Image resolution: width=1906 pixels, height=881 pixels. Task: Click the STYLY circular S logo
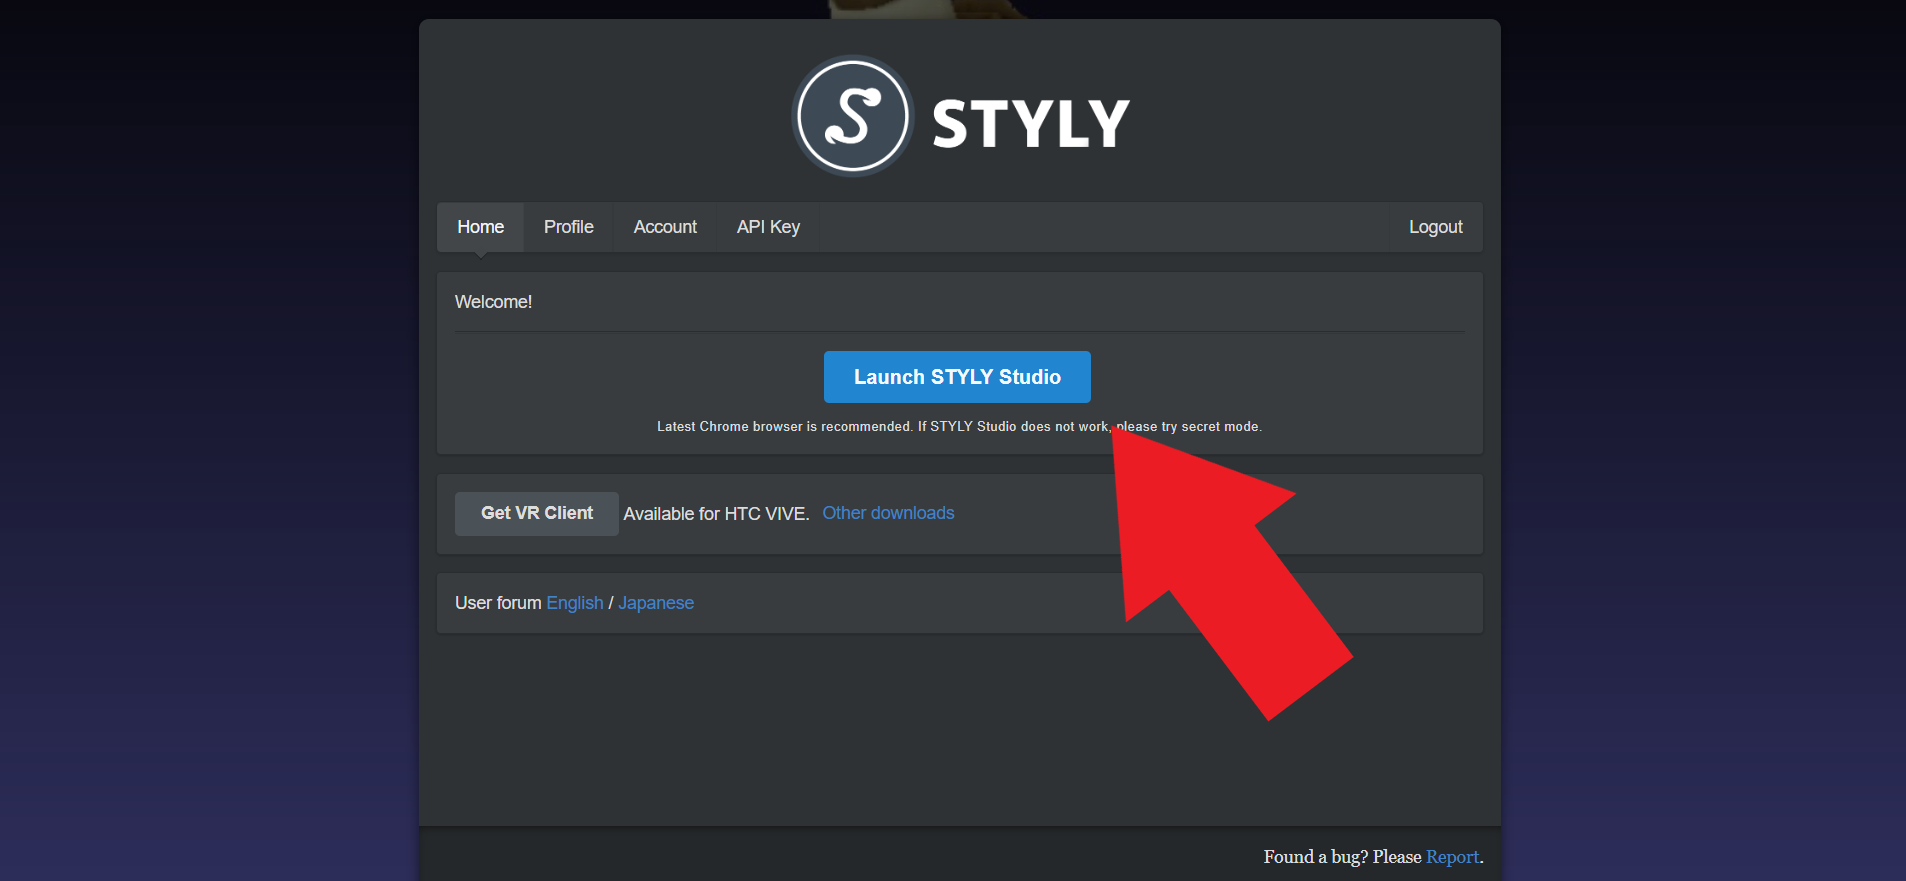pos(852,116)
